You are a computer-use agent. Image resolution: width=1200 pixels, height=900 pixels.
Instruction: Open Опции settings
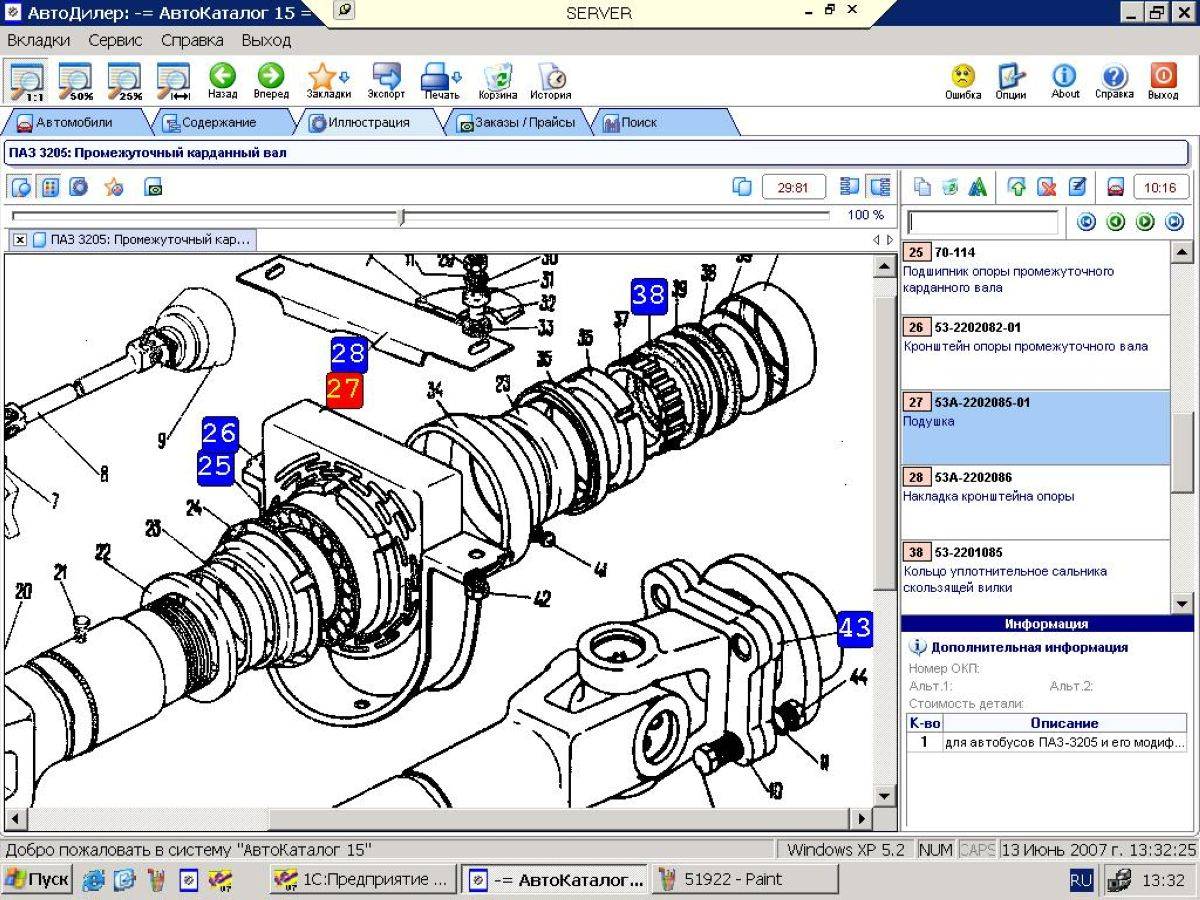[1011, 81]
